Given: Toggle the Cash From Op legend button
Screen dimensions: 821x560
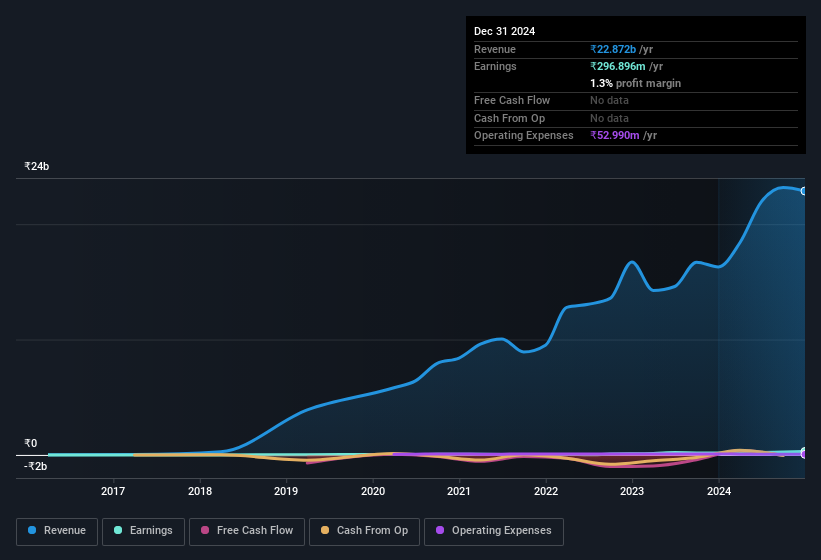Looking at the screenshot, I should point(364,531).
